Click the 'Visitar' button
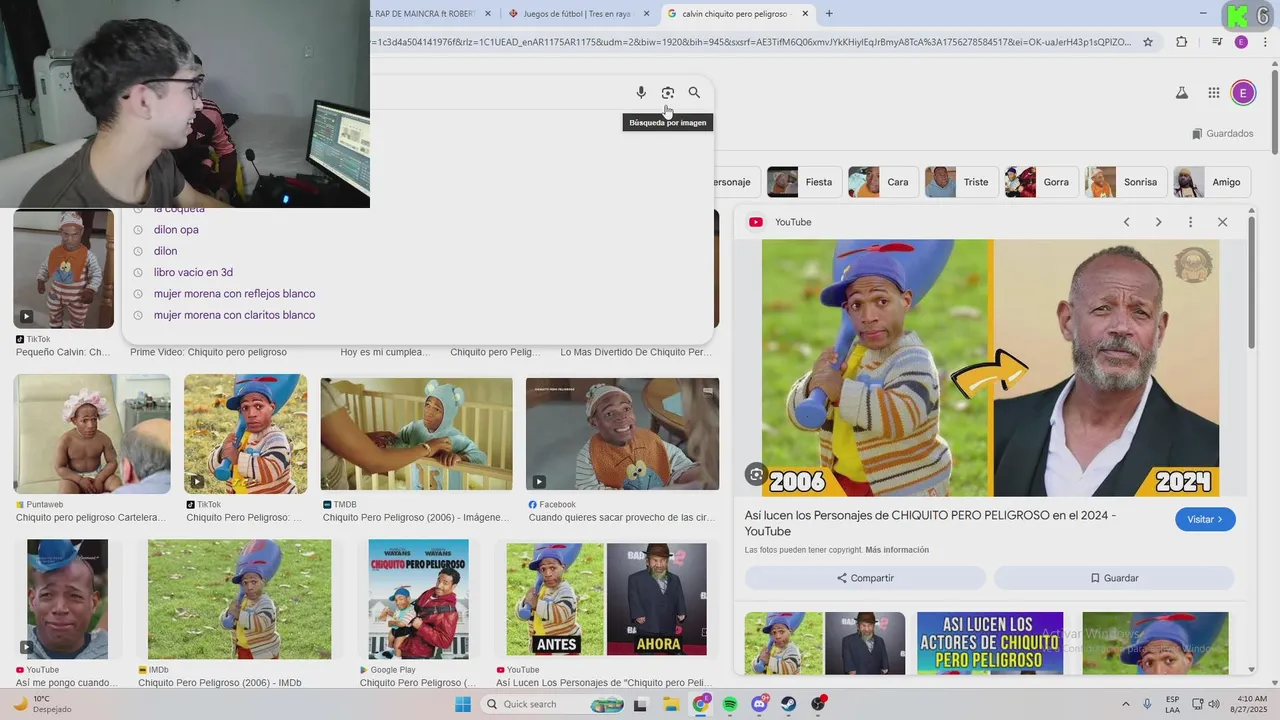 [x=1205, y=519]
